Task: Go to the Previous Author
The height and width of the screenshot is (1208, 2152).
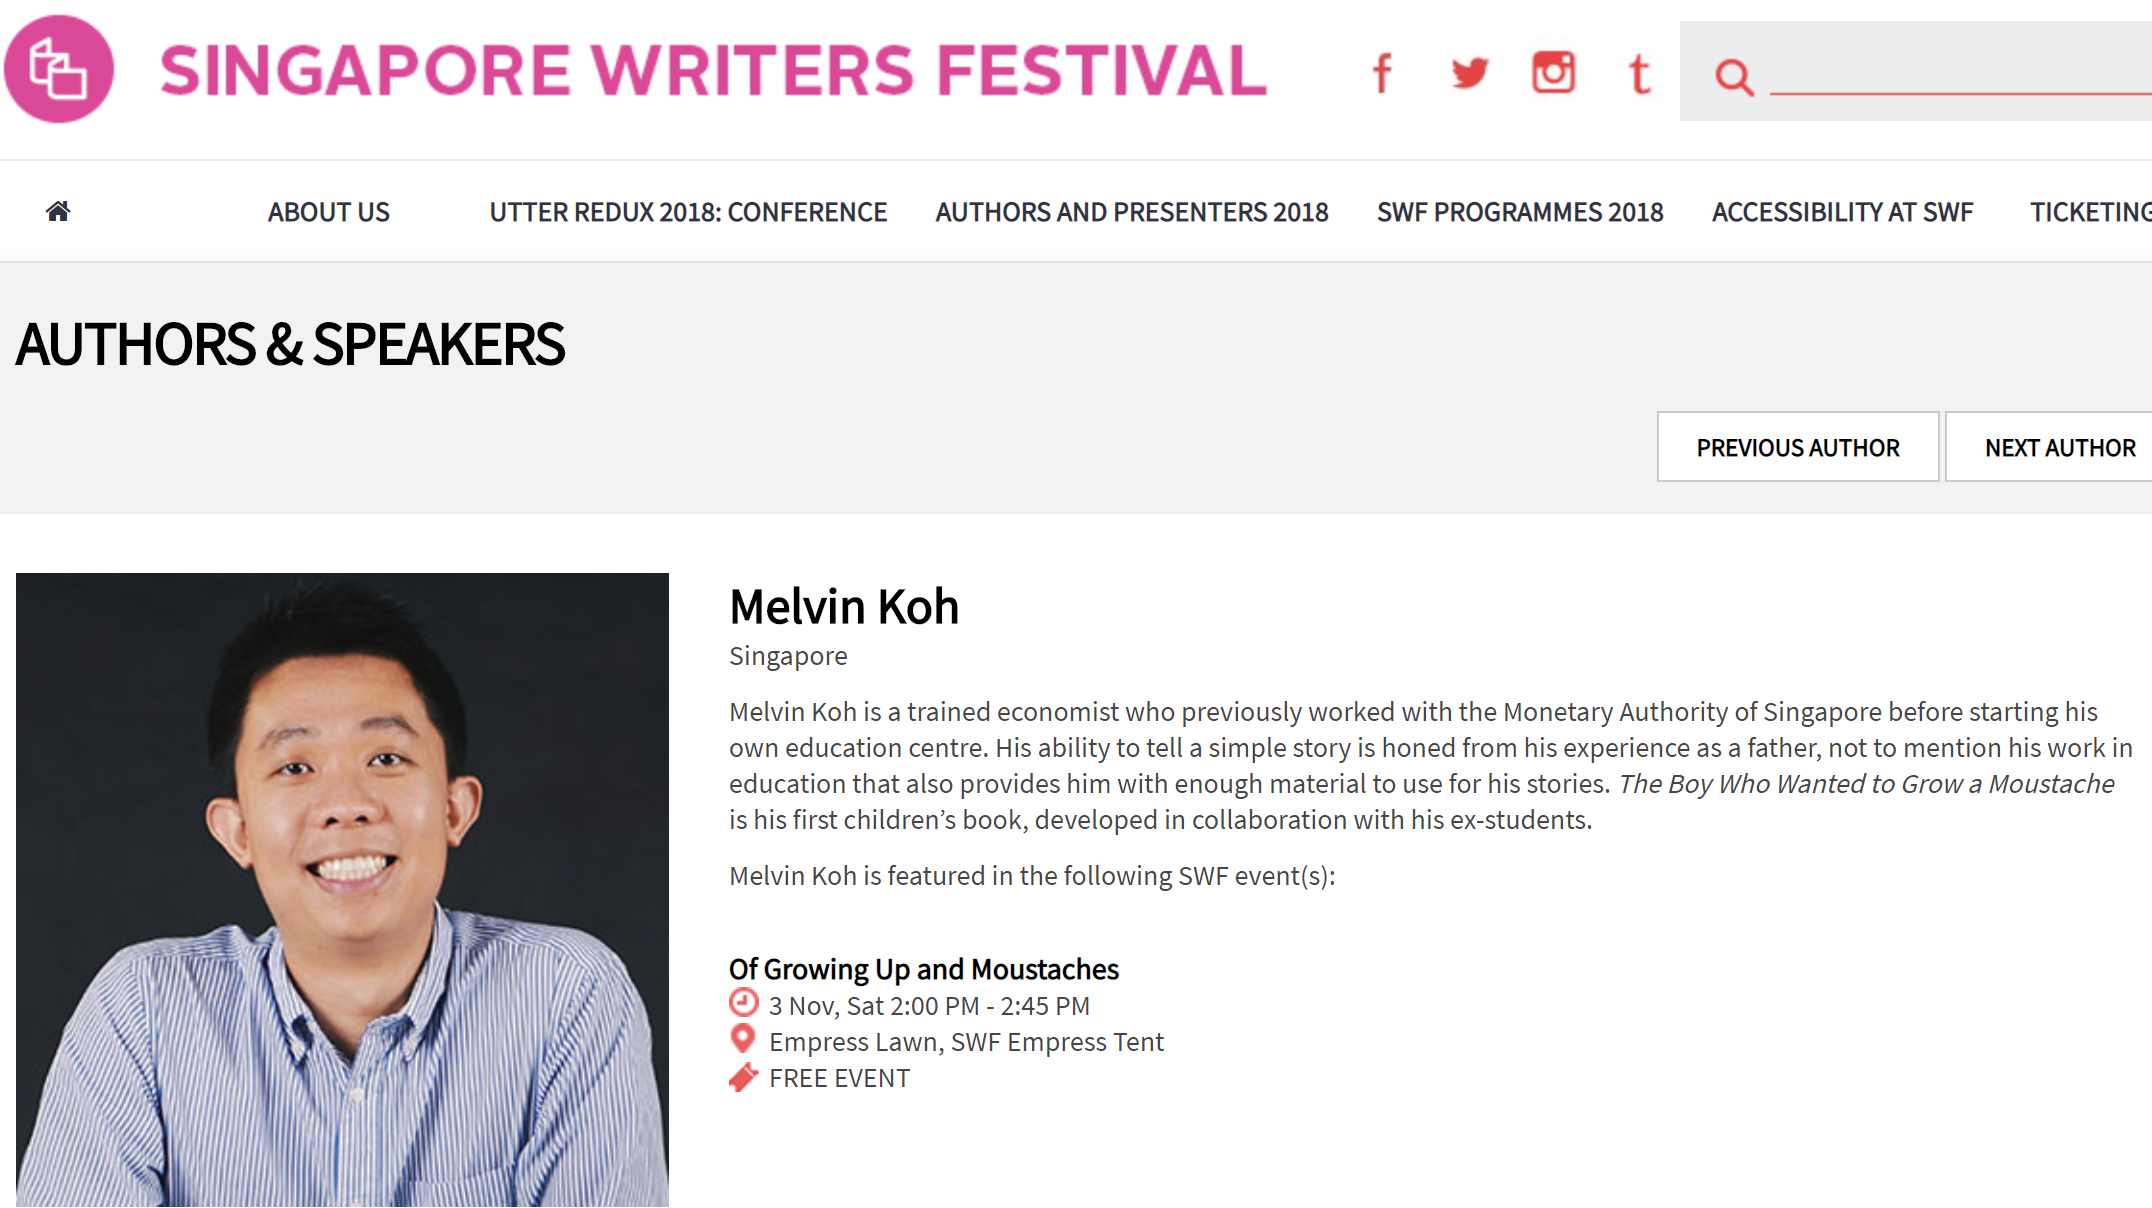Action: point(1798,447)
